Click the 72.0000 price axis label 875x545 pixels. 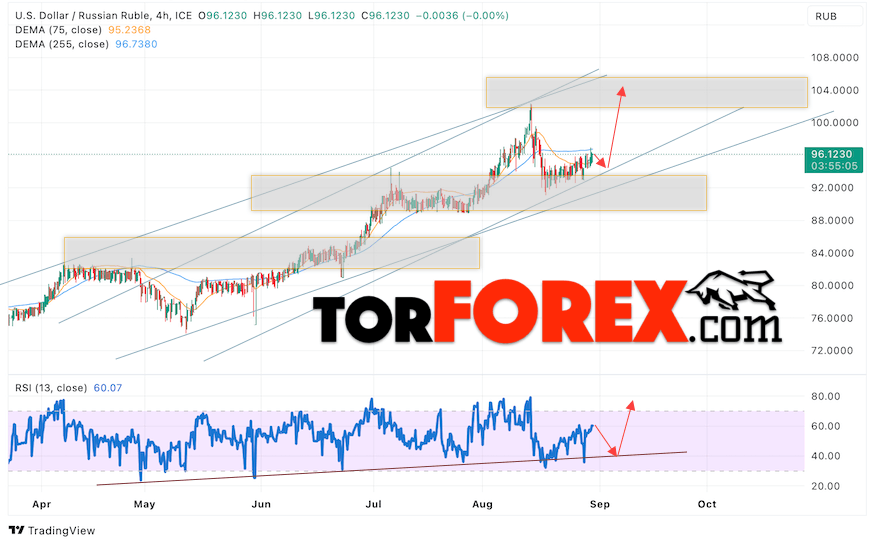pyautogui.click(x=833, y=350)
